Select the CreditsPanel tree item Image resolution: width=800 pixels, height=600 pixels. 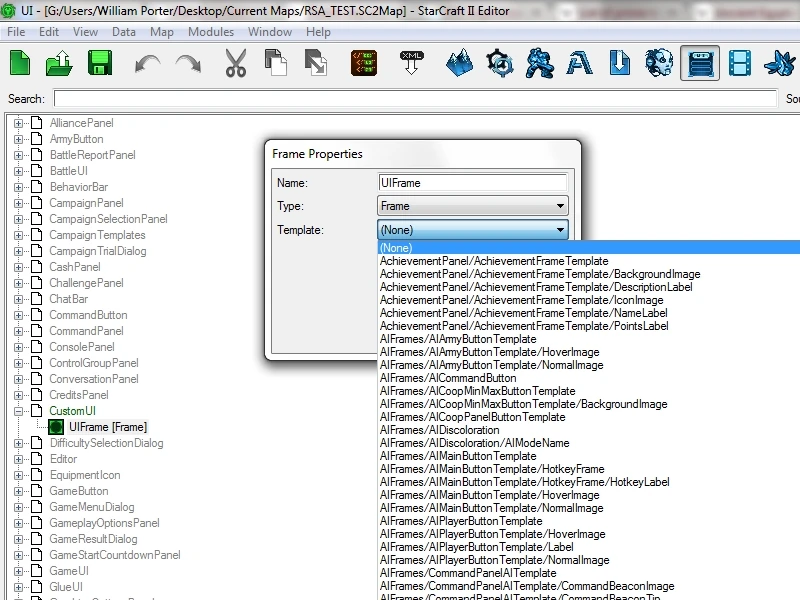(x=79, y=395)
